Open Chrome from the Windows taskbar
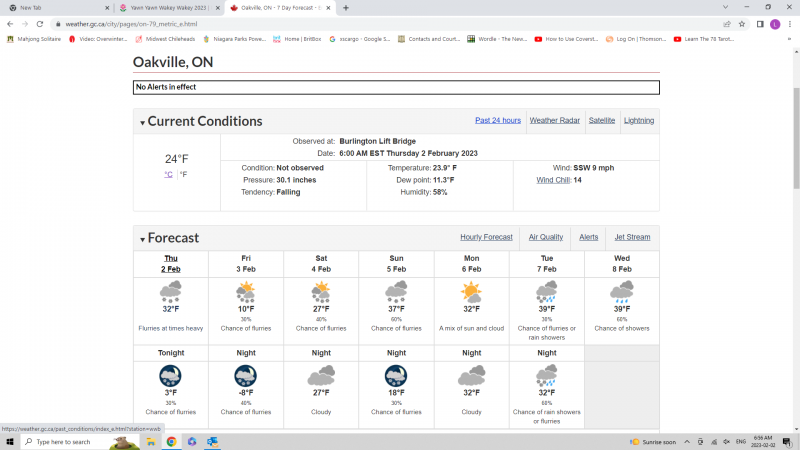 [171, 441]
